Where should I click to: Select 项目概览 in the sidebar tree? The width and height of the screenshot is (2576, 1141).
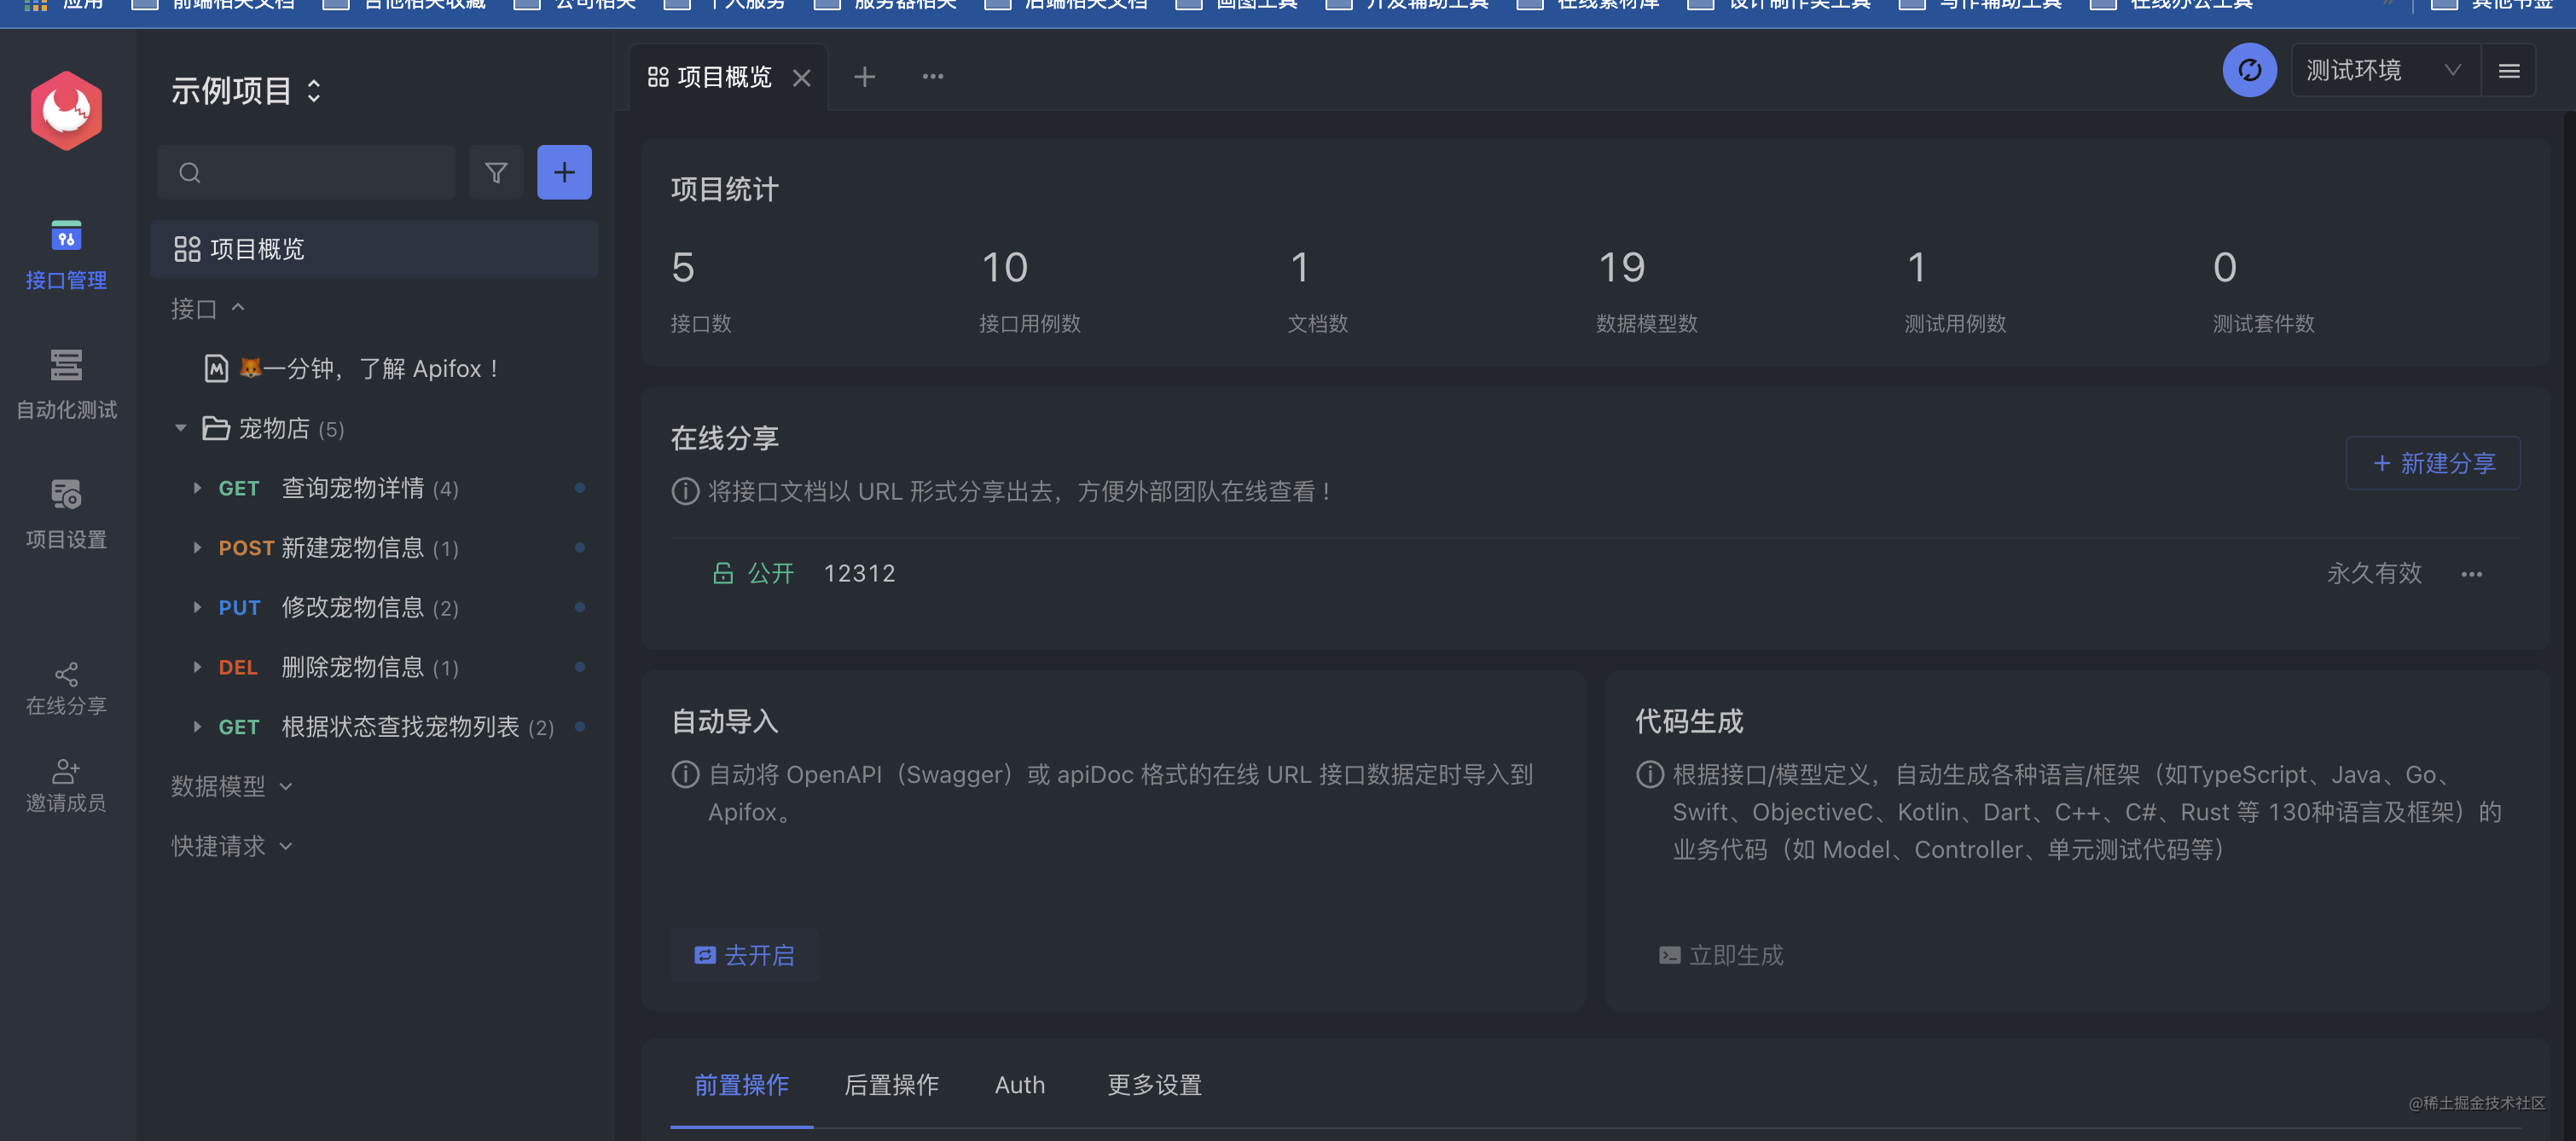(374, 249)
